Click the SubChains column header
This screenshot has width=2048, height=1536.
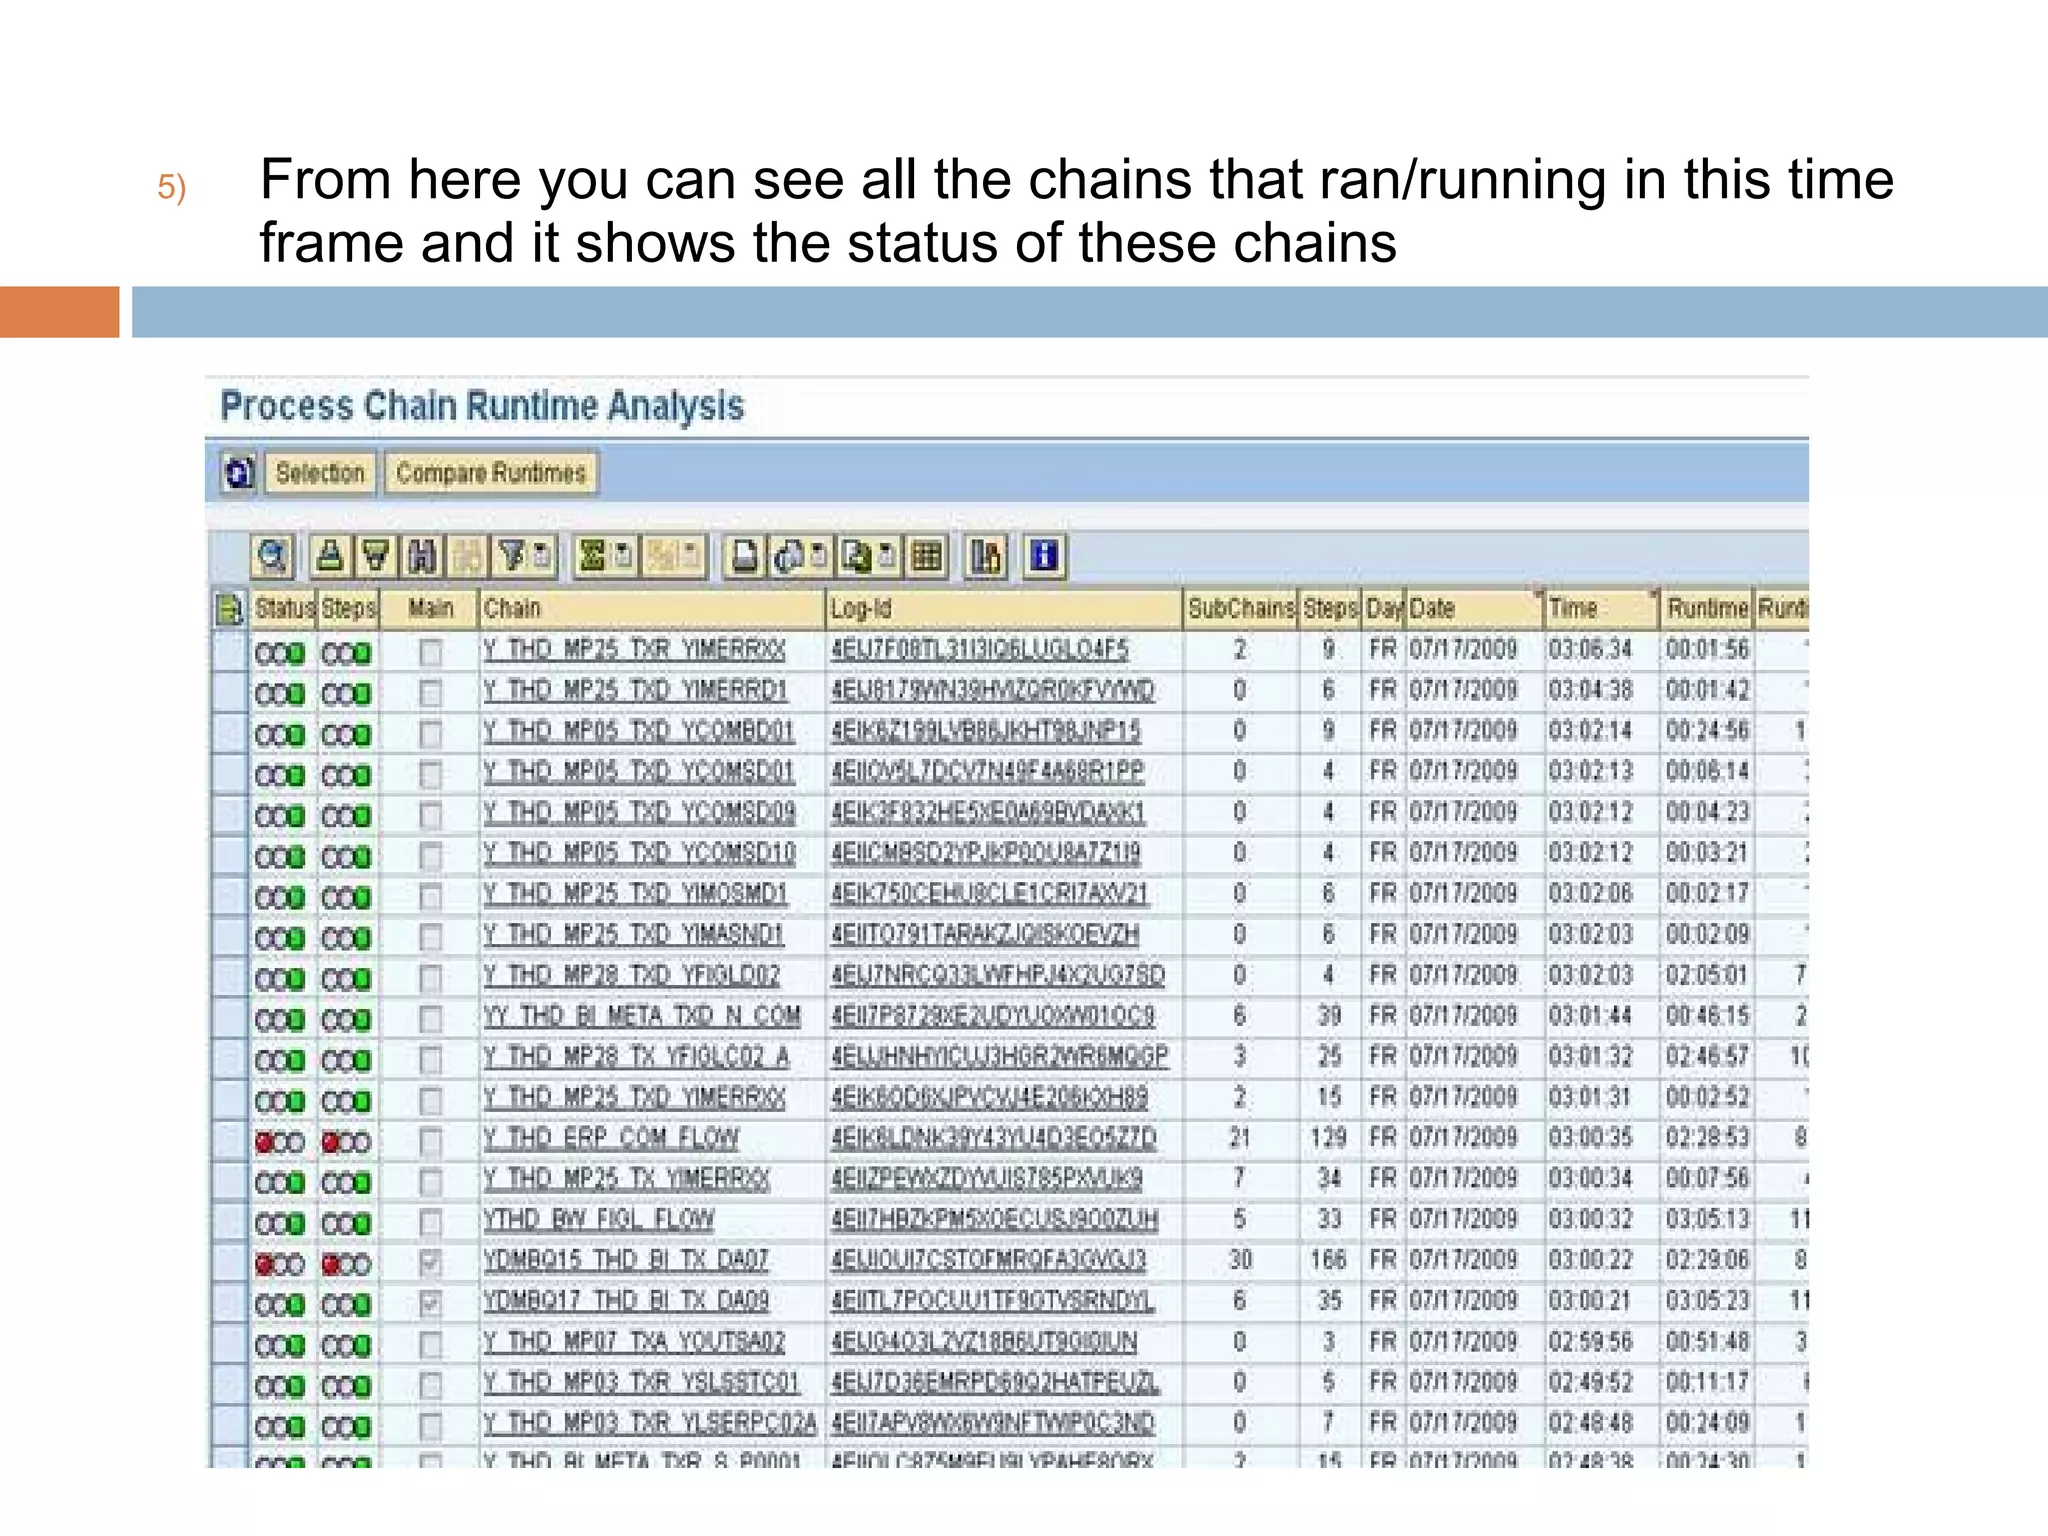1241,608
